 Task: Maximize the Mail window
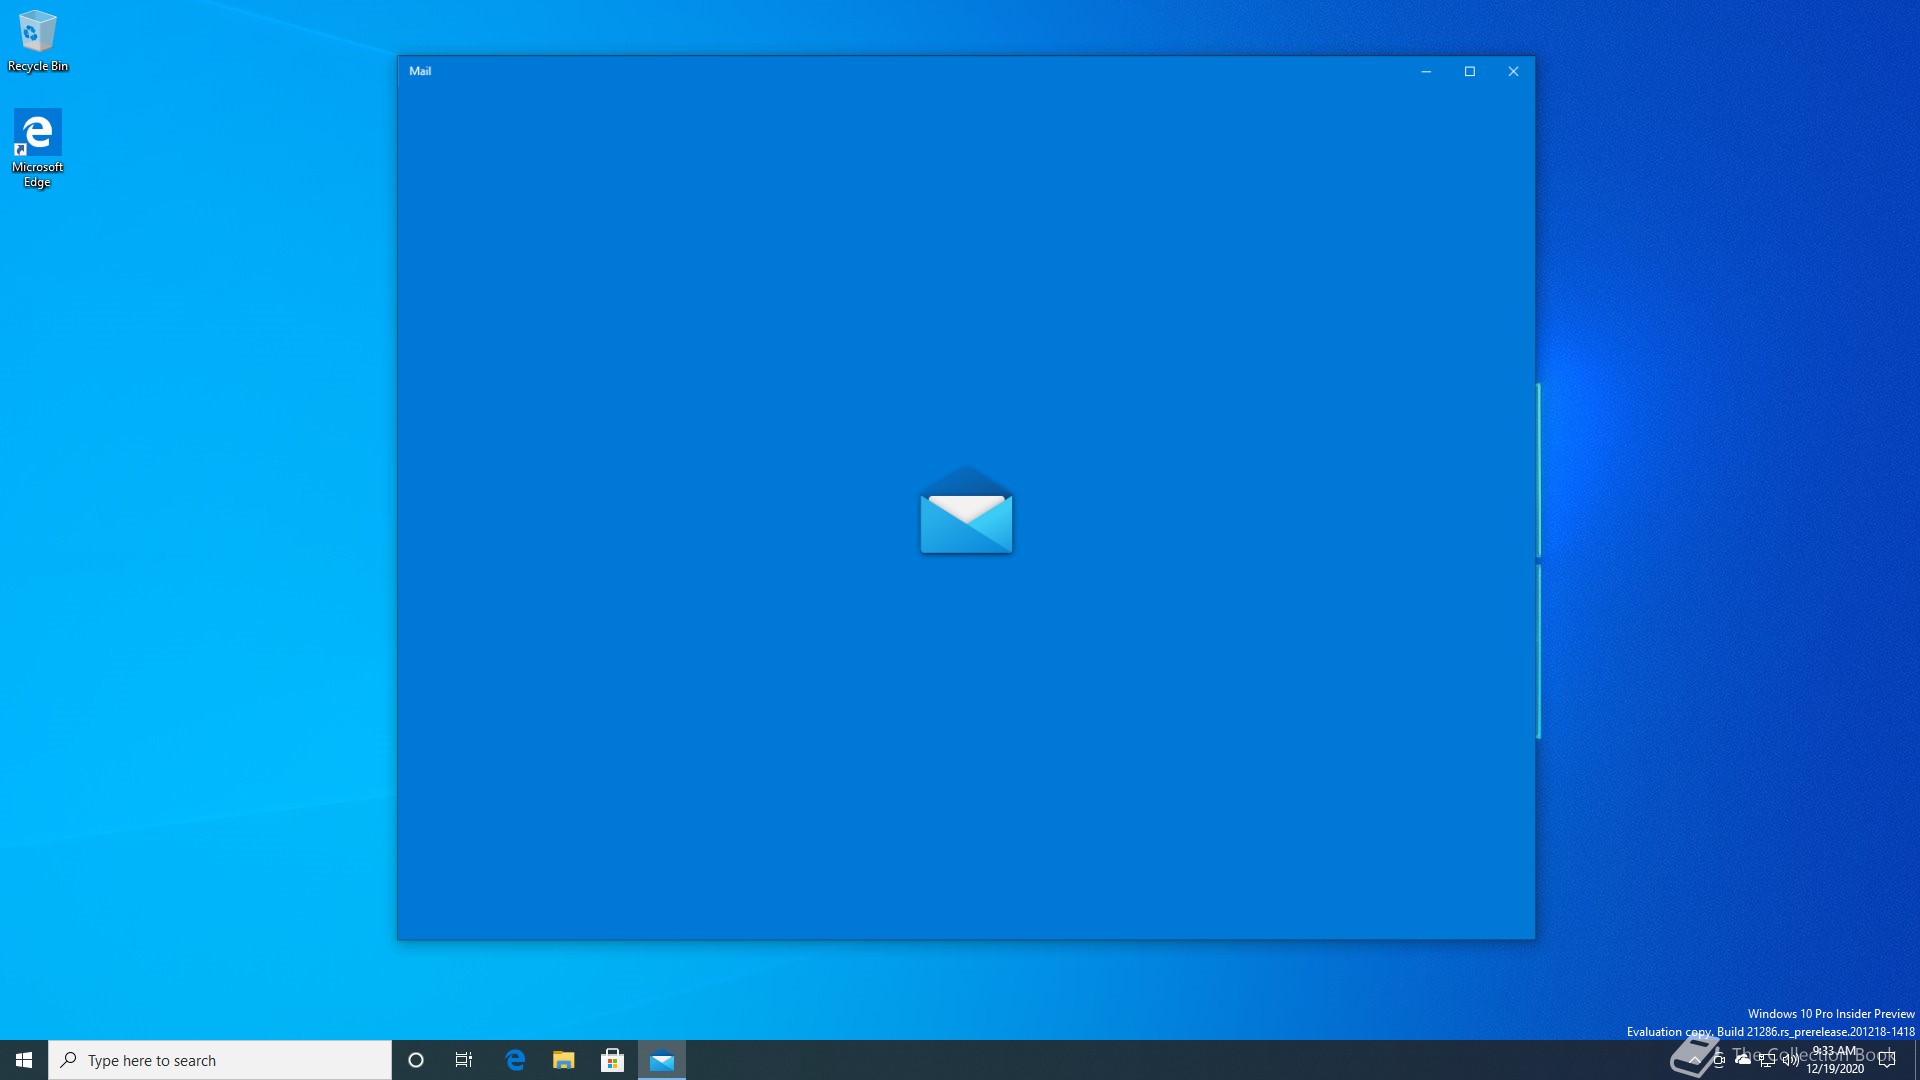pos(1470,71)
